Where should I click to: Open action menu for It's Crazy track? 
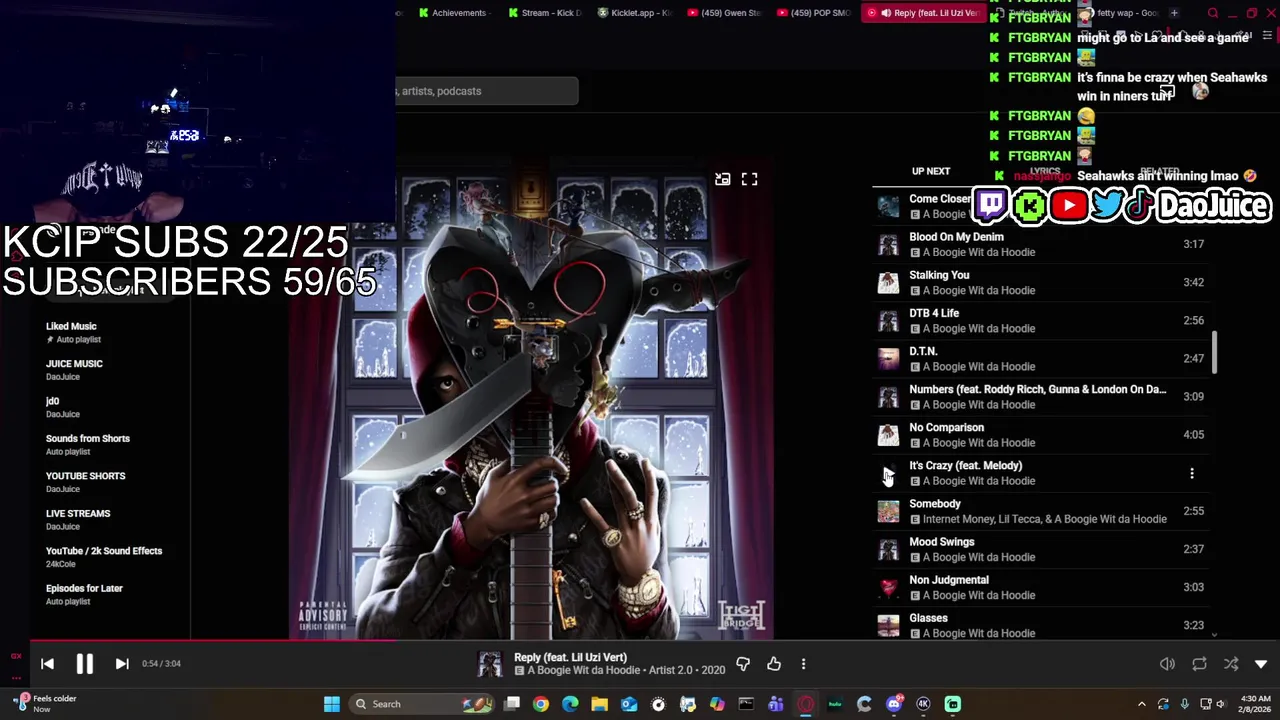(1192, 473)
